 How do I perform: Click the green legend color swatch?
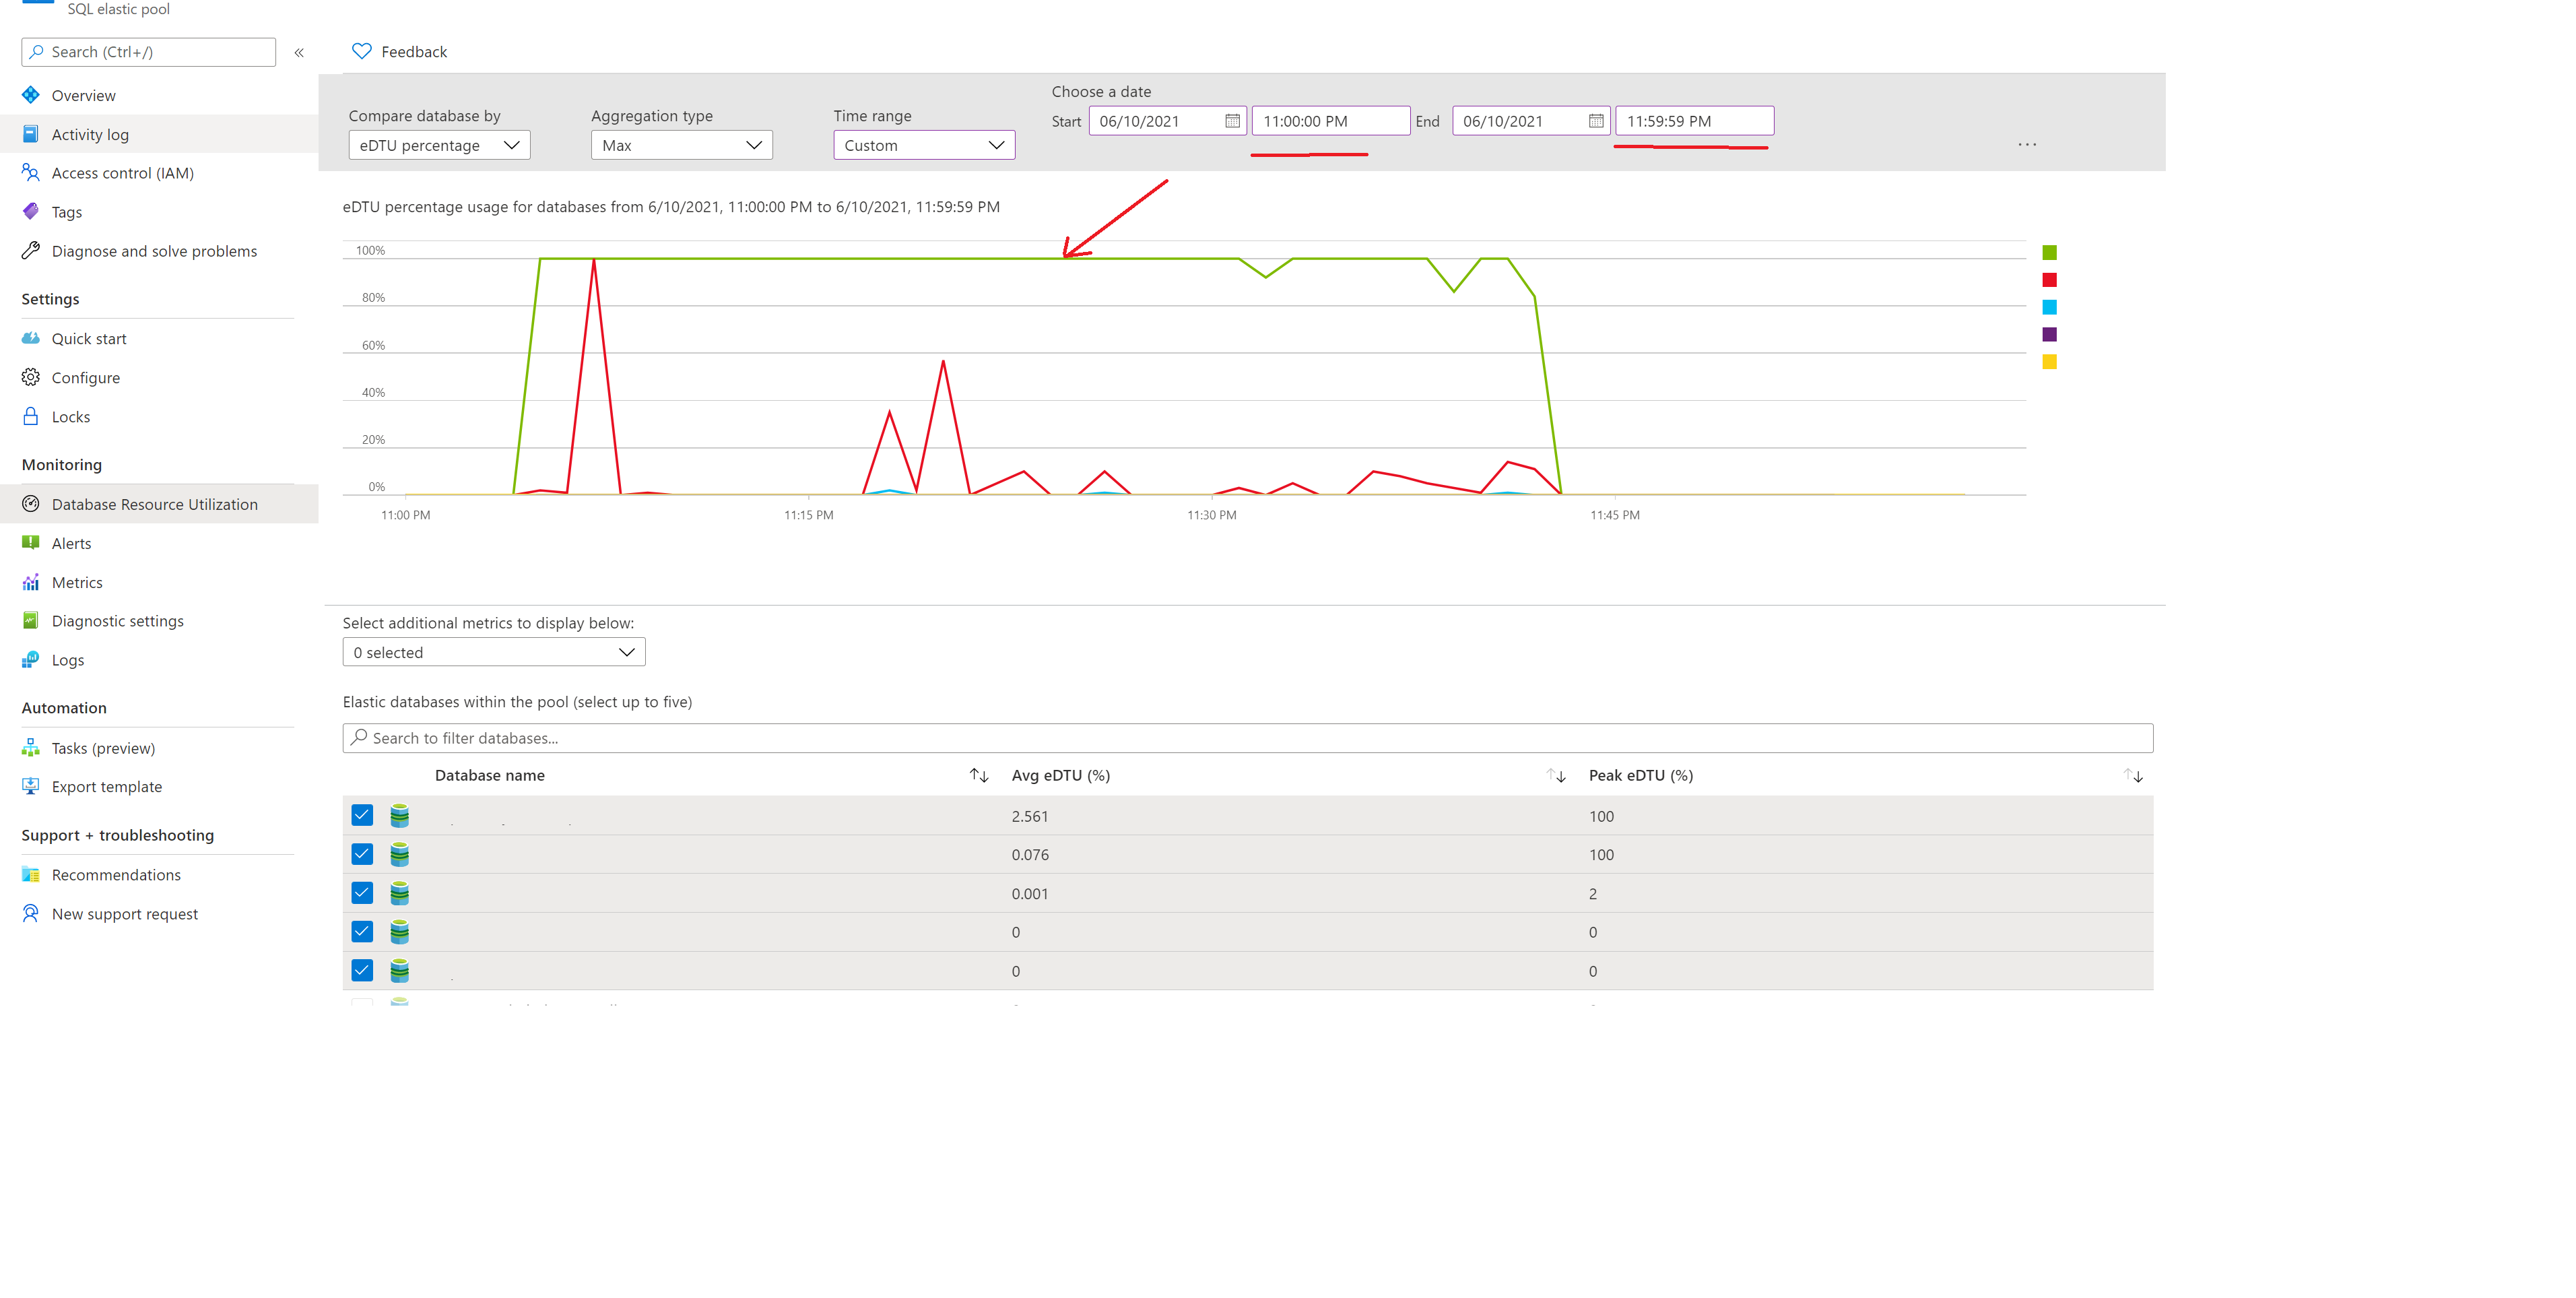coord(2049,251)
